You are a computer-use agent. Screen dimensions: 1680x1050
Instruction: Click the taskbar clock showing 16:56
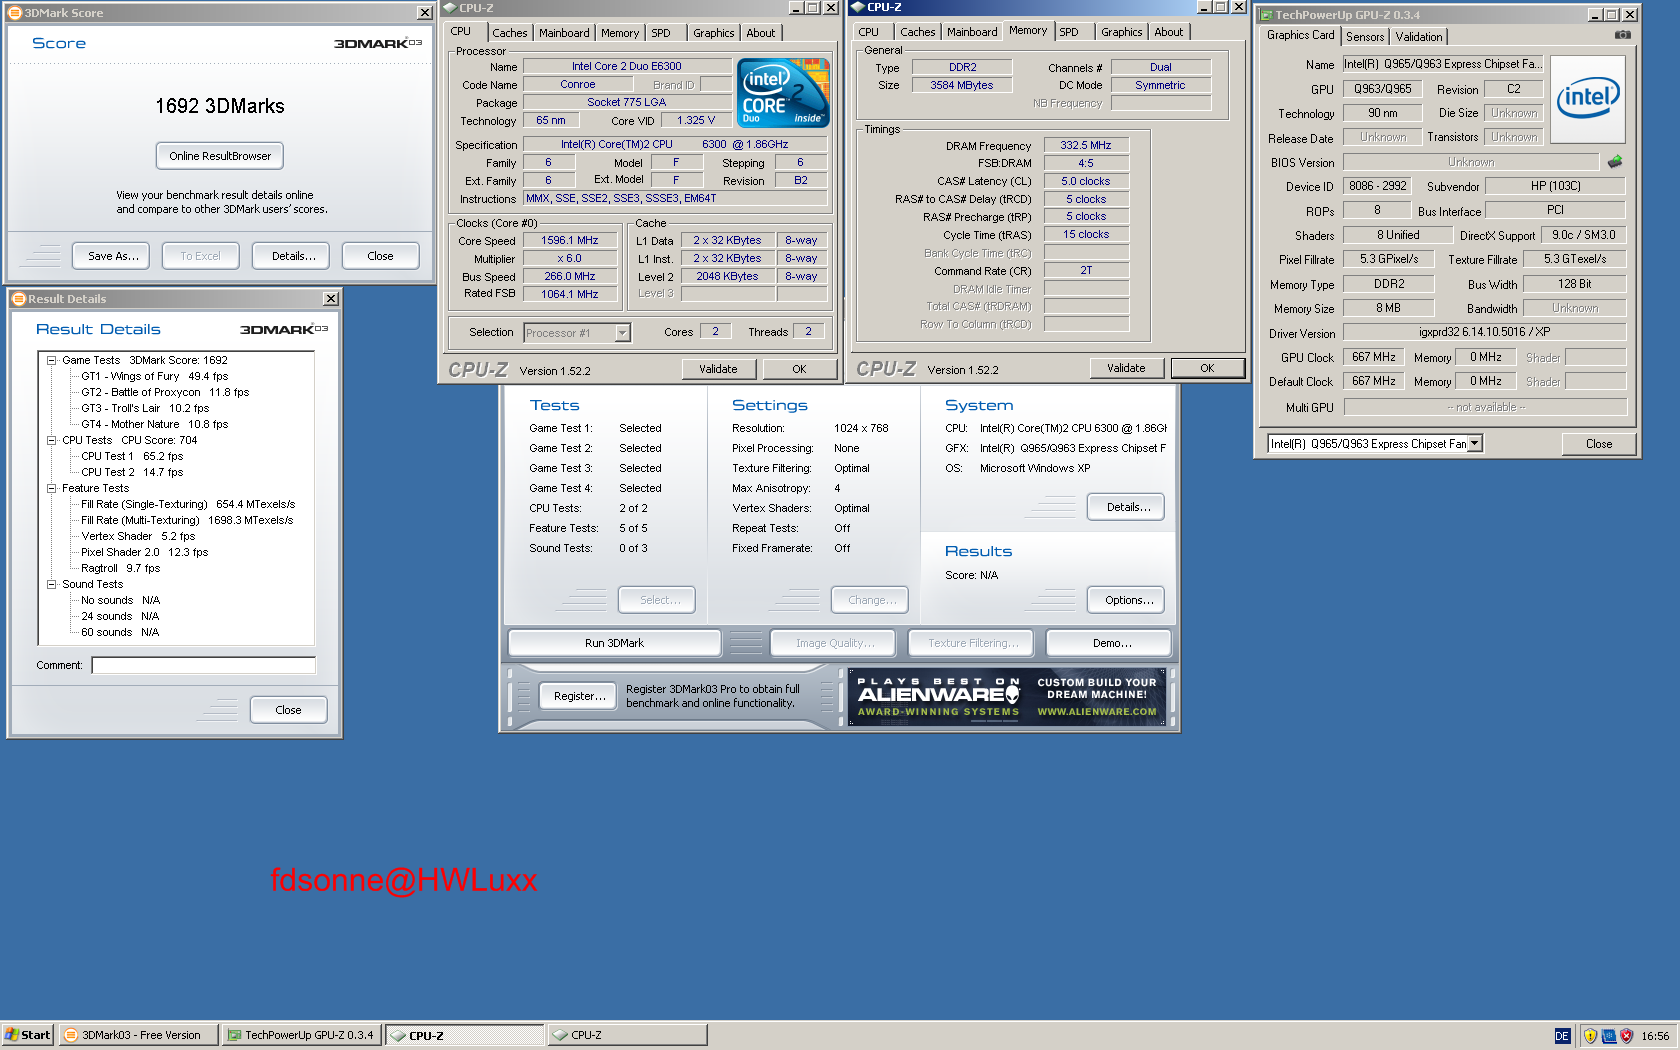pos(1655,1036)
